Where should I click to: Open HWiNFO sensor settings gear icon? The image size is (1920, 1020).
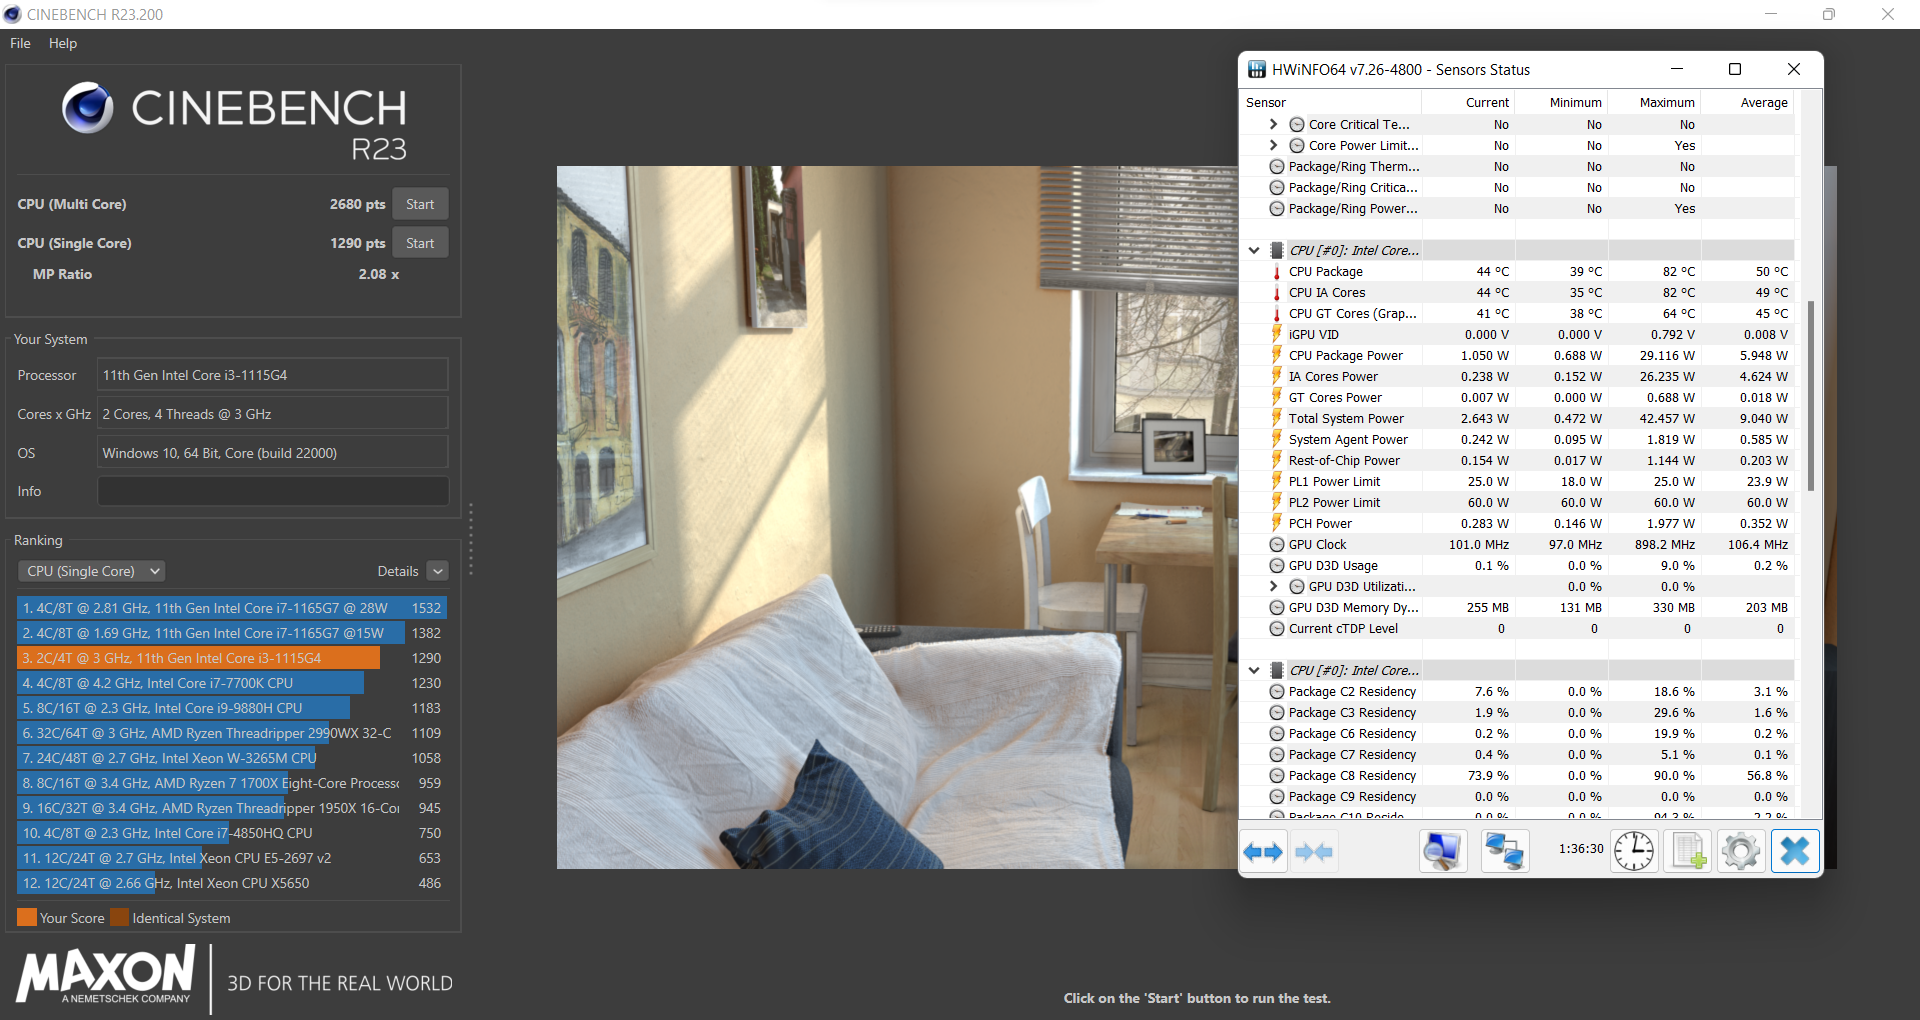click(1741, 852)
